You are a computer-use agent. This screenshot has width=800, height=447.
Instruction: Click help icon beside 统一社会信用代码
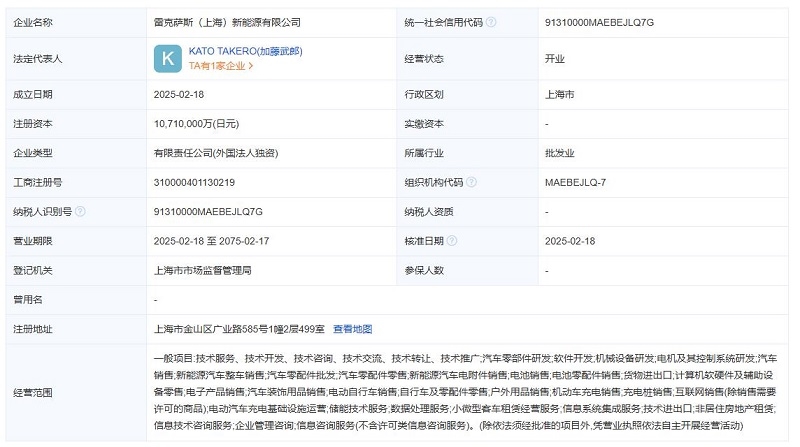coord(491,22)
